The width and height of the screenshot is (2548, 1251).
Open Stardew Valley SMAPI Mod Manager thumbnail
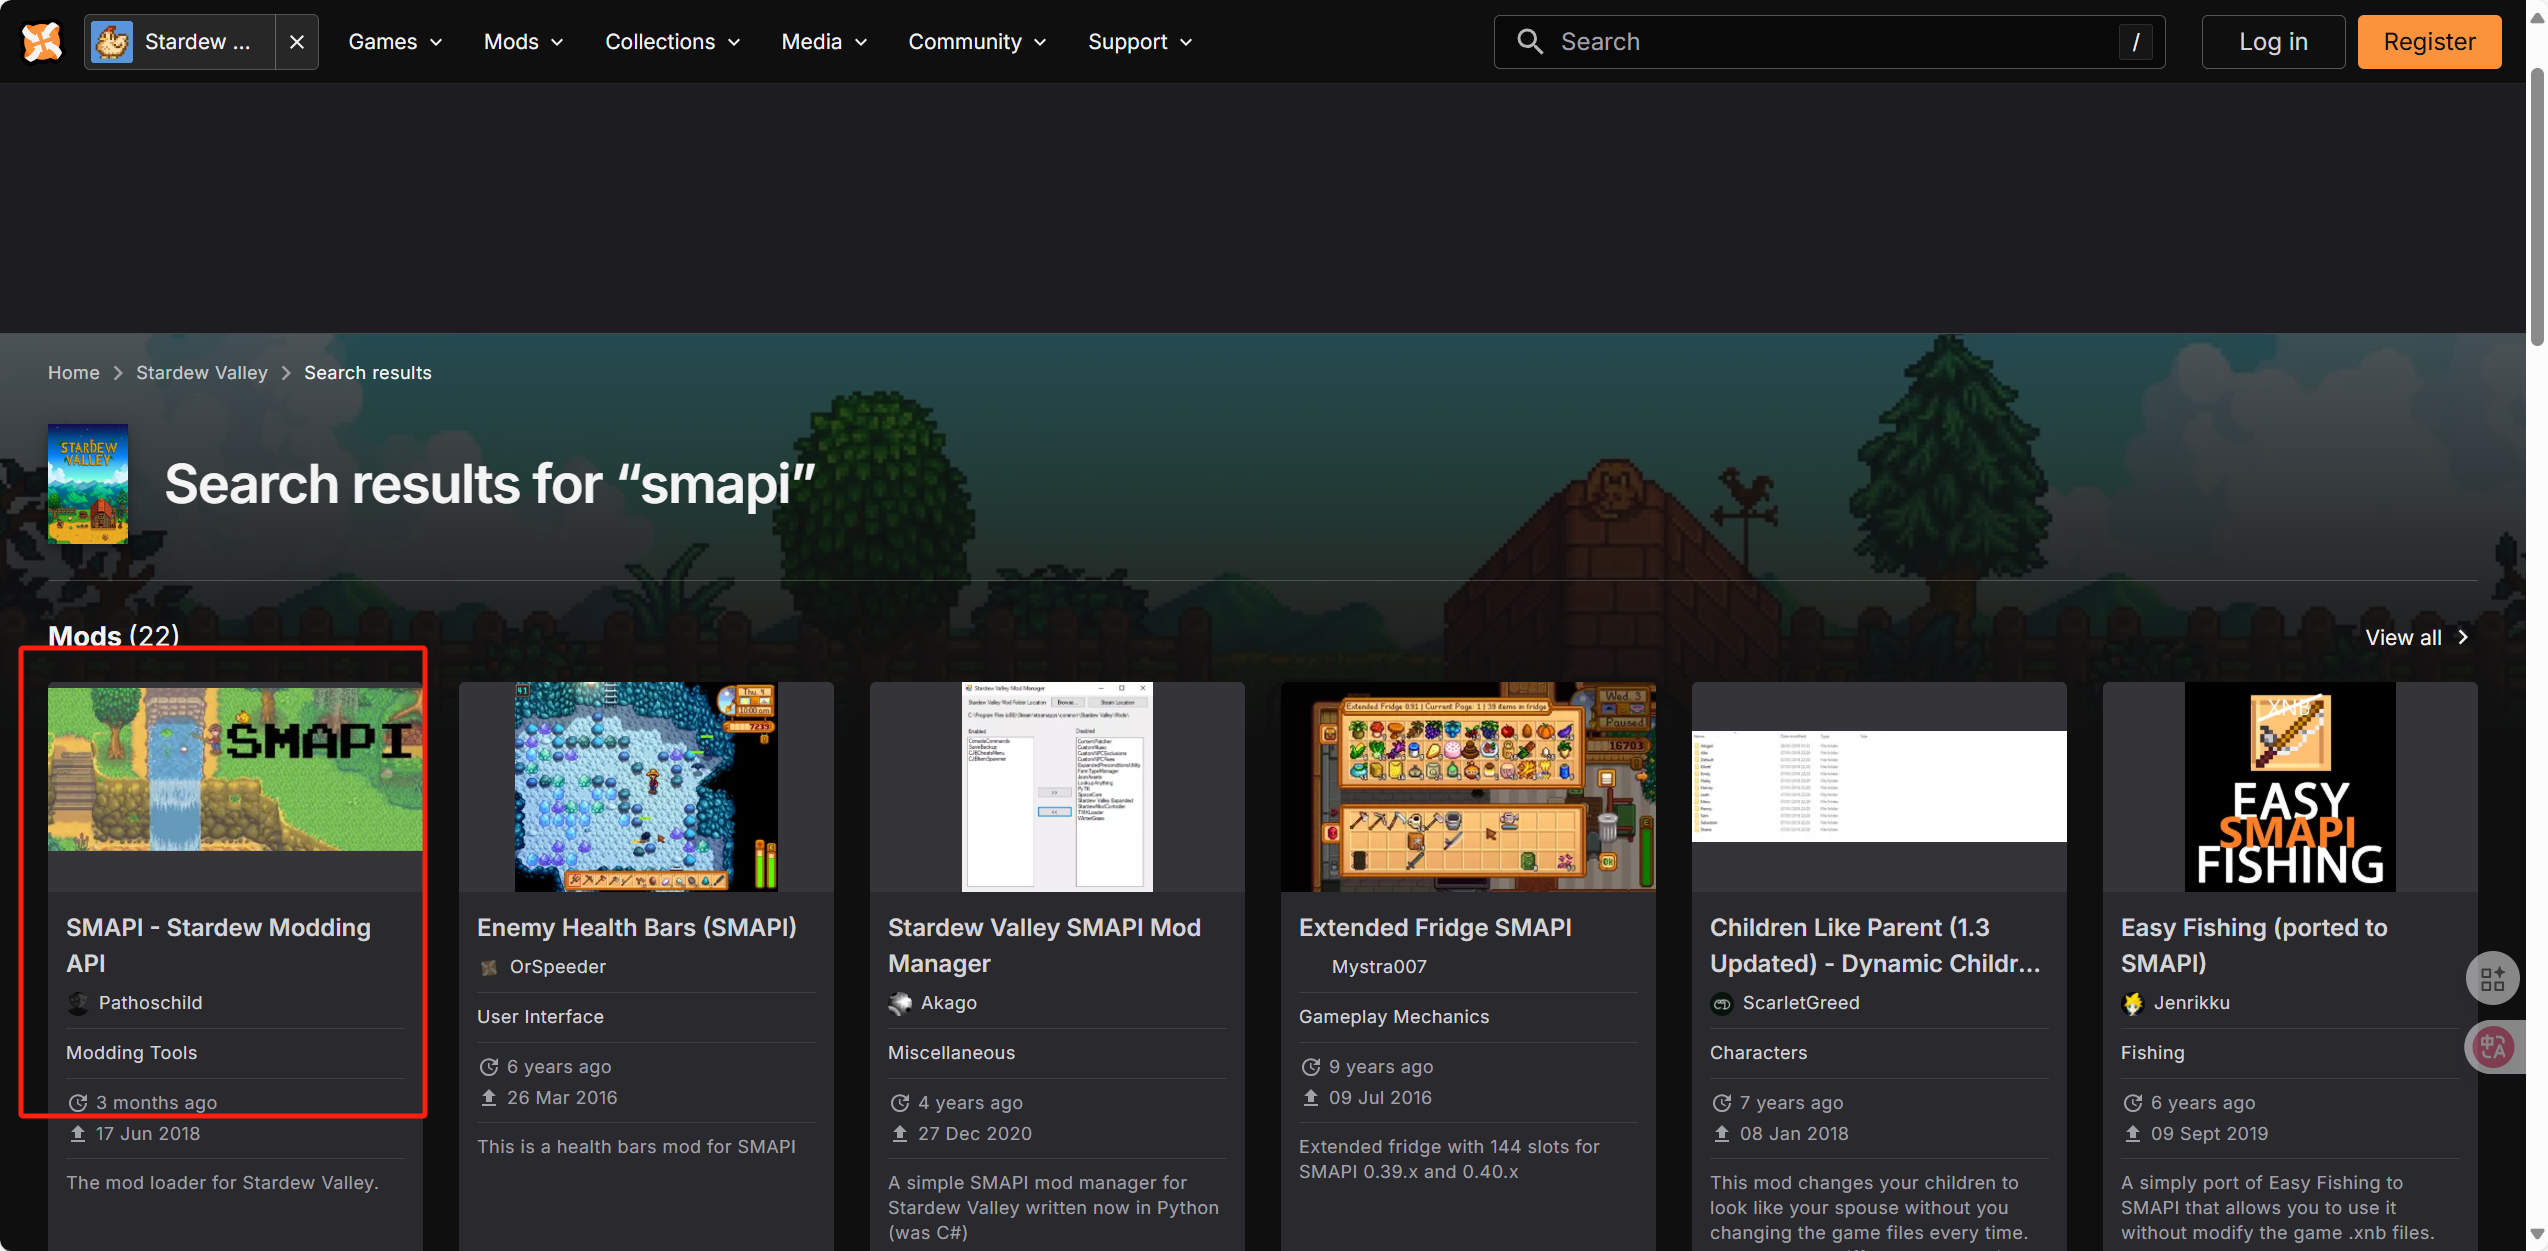[x=1057, y=787]
